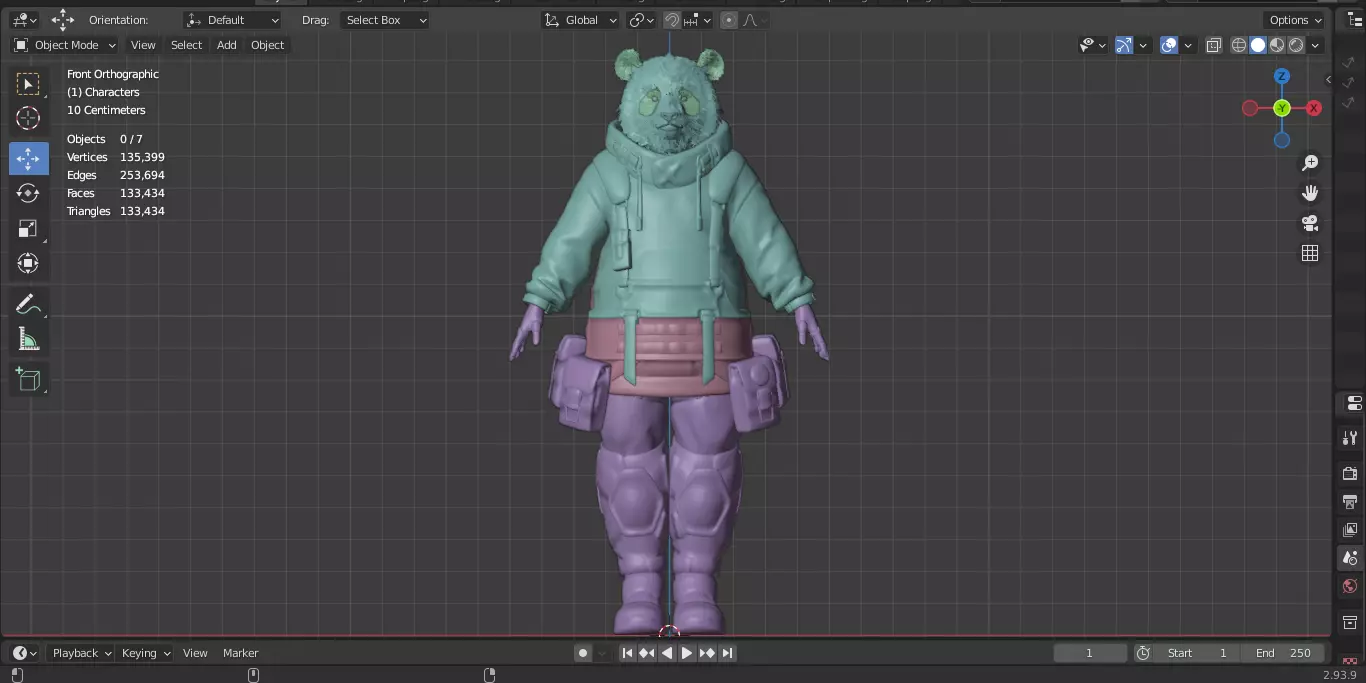The width and height of the screenshot is (1366, 683).
Task: Toggle X-ray mode
Action: [1214, 45]
